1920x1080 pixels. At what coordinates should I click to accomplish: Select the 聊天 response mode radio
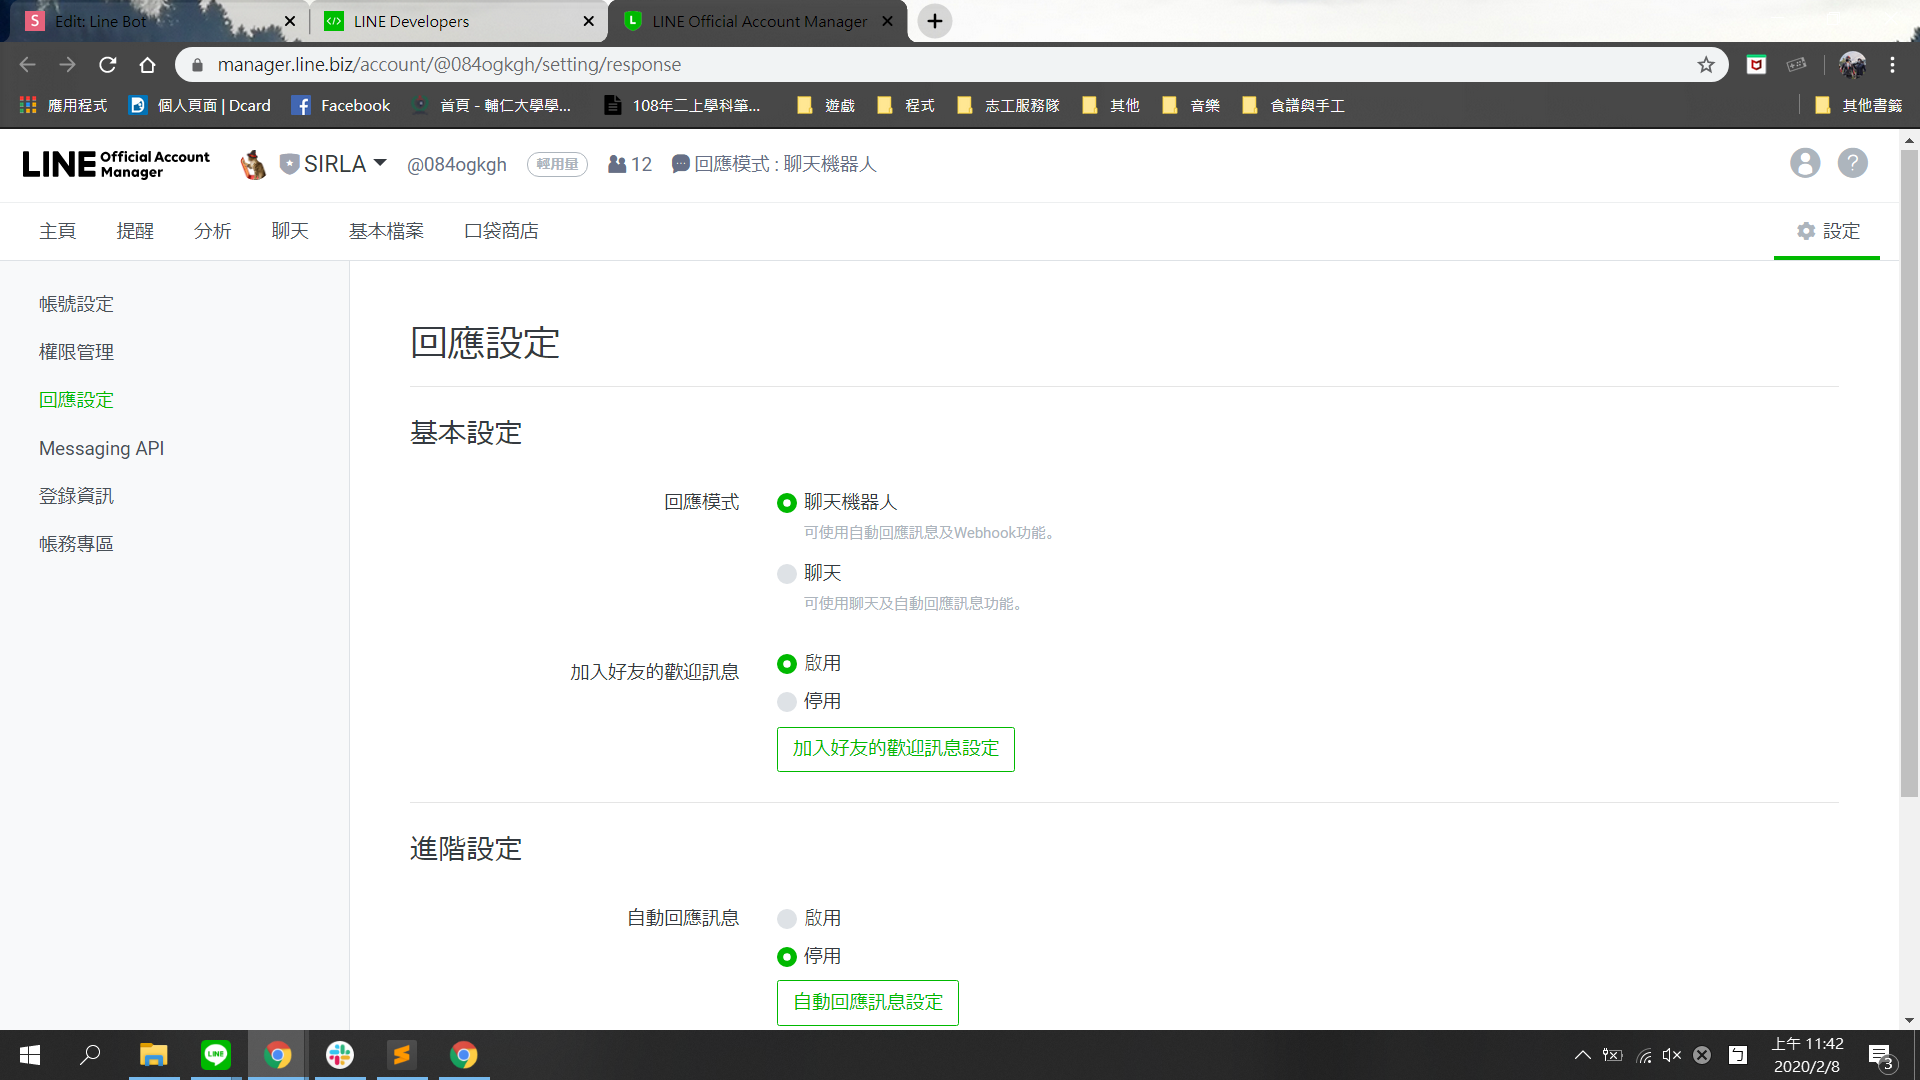point(787,574)
